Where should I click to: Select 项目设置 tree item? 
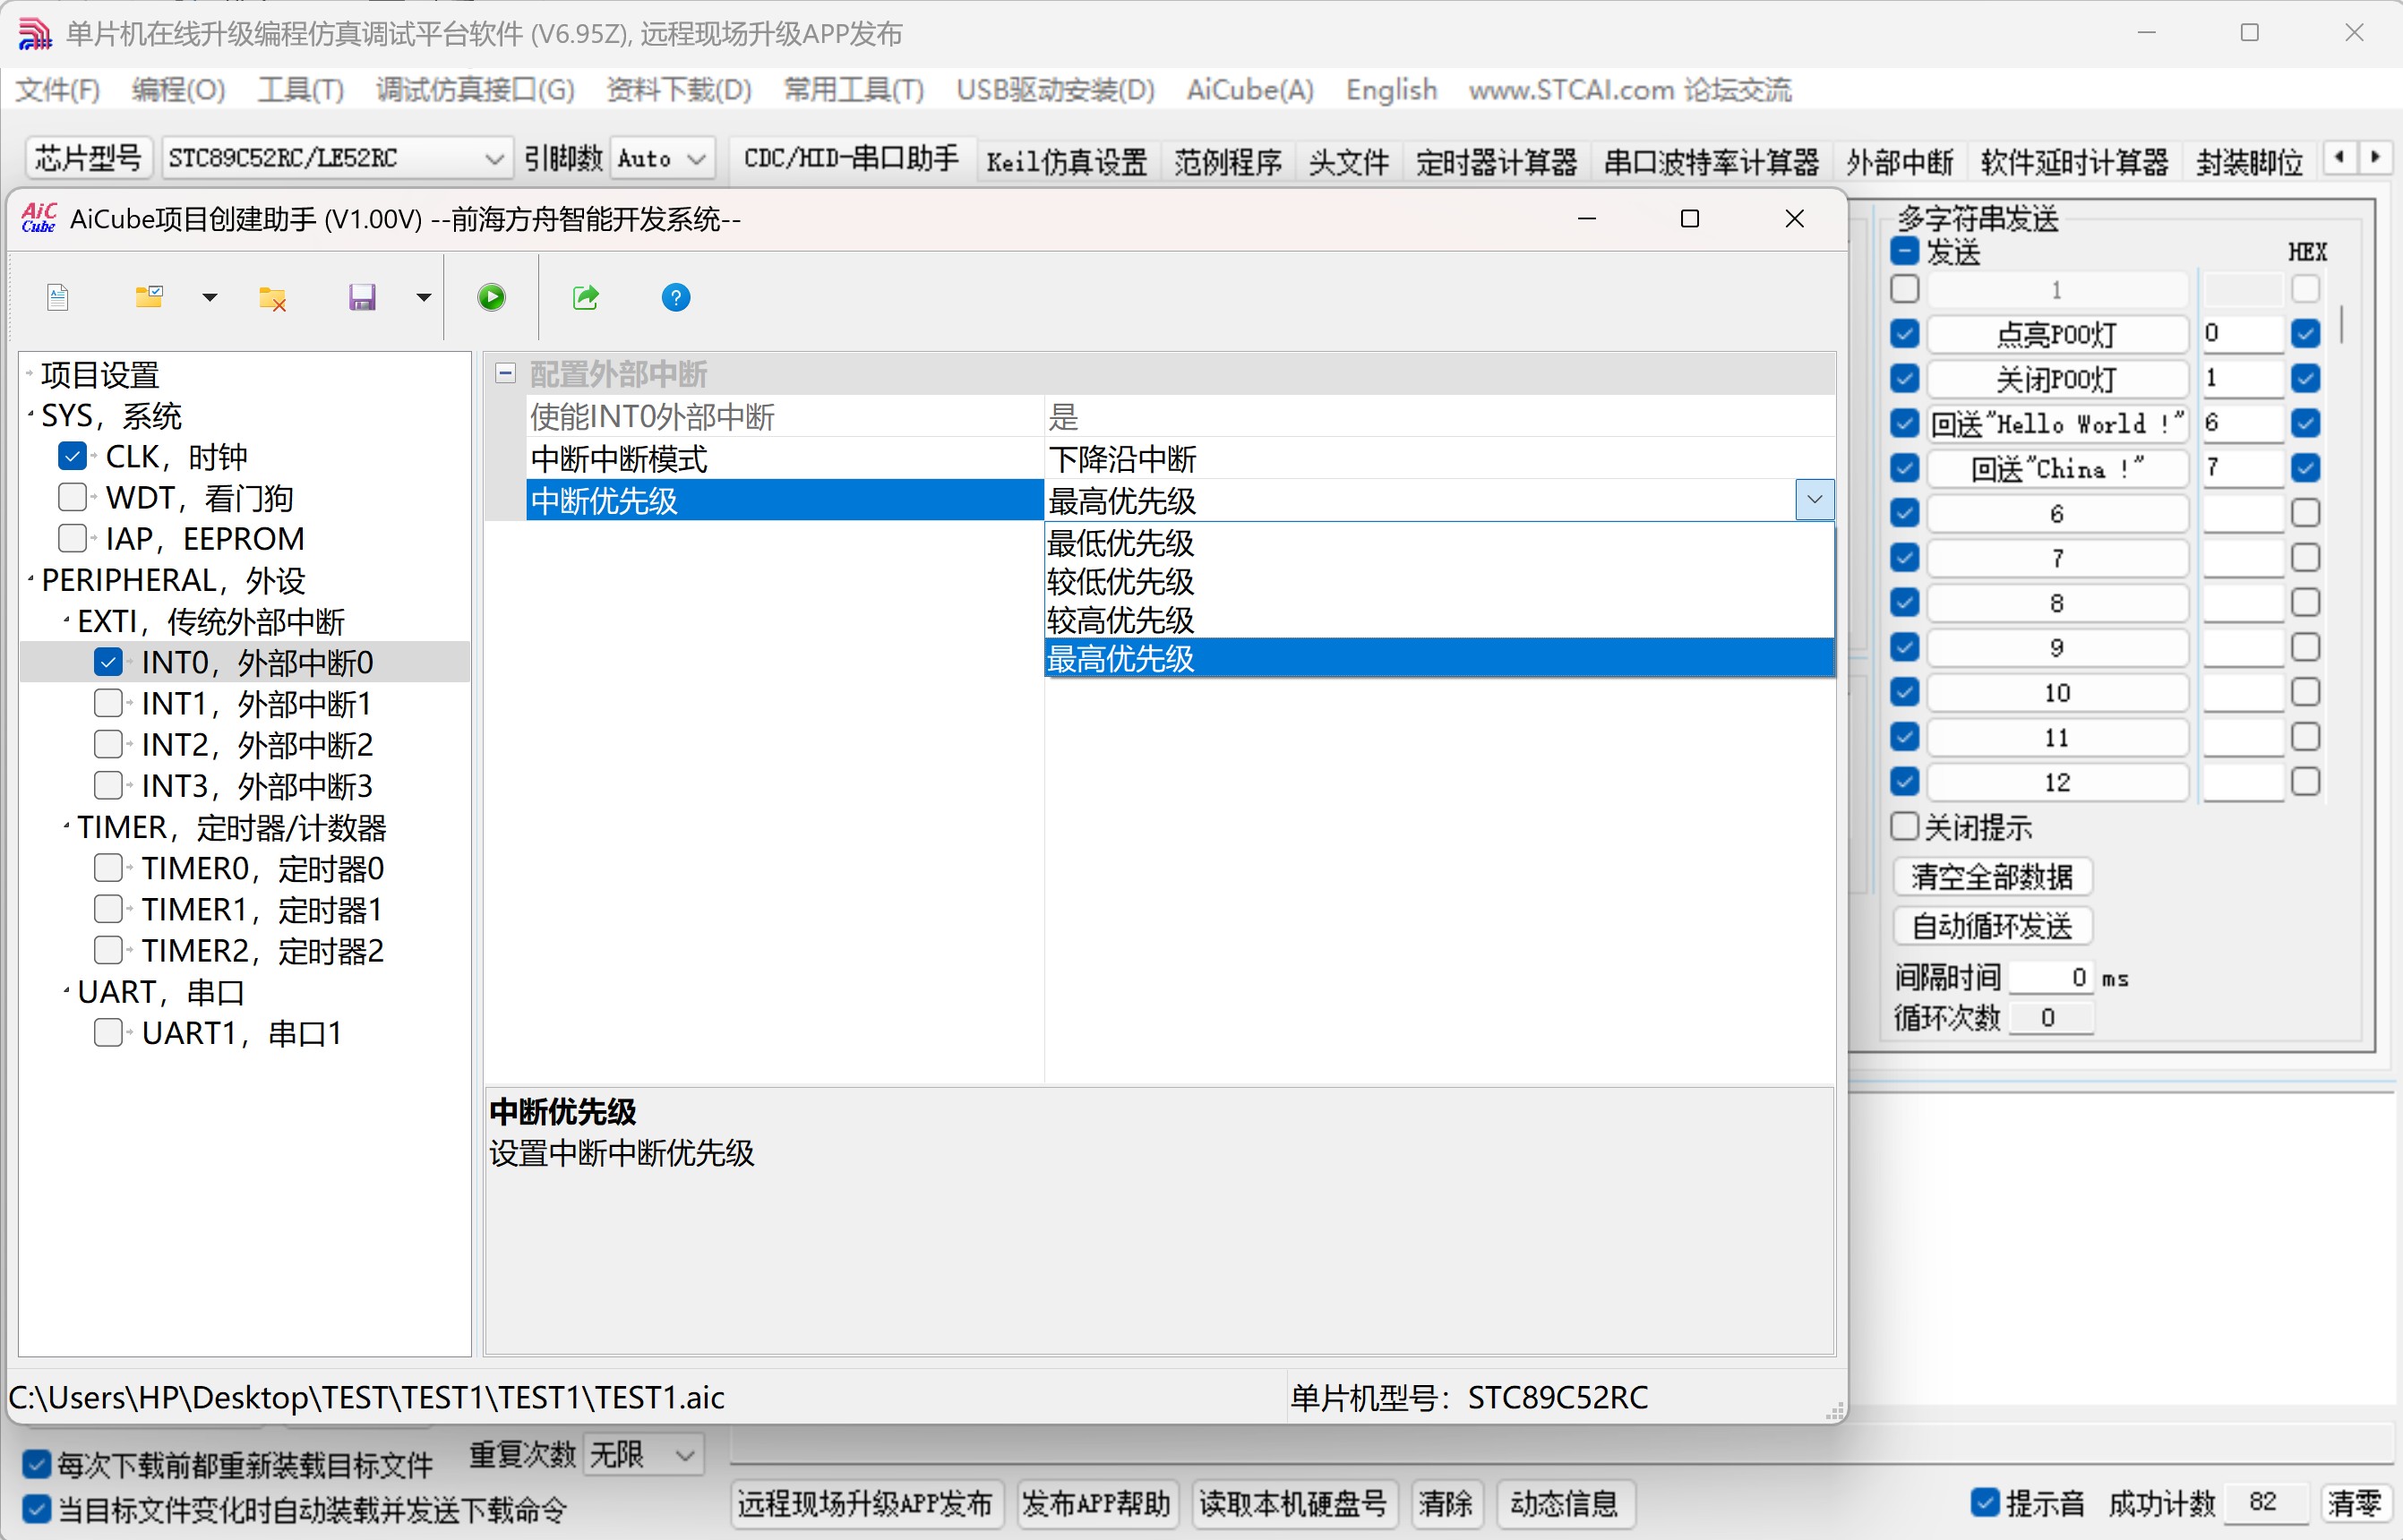point(100,375)
